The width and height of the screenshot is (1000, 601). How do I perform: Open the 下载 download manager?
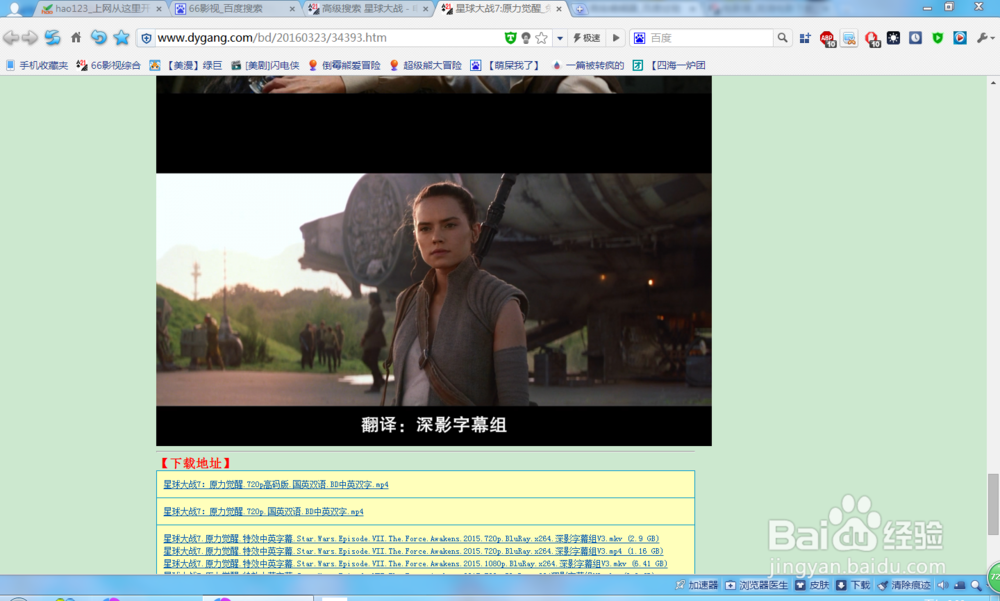pos(853,585)
